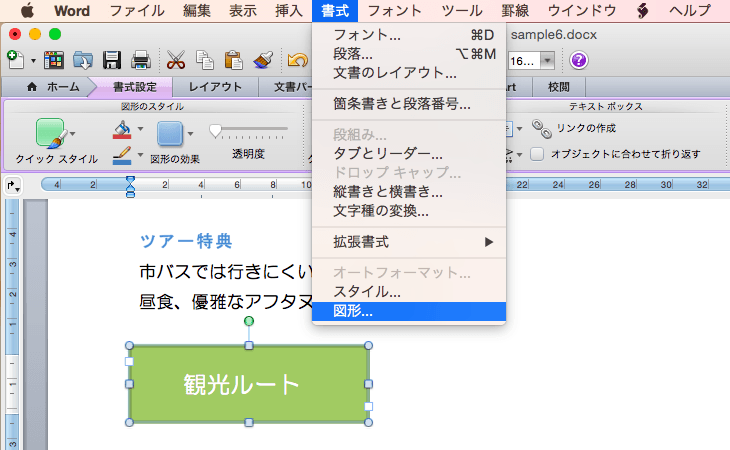The height and width of the screenshot is (450, 730).
Task: Click the 透明度 transparency slider handle
Action: pyautogui.click(x=215, y=131)
